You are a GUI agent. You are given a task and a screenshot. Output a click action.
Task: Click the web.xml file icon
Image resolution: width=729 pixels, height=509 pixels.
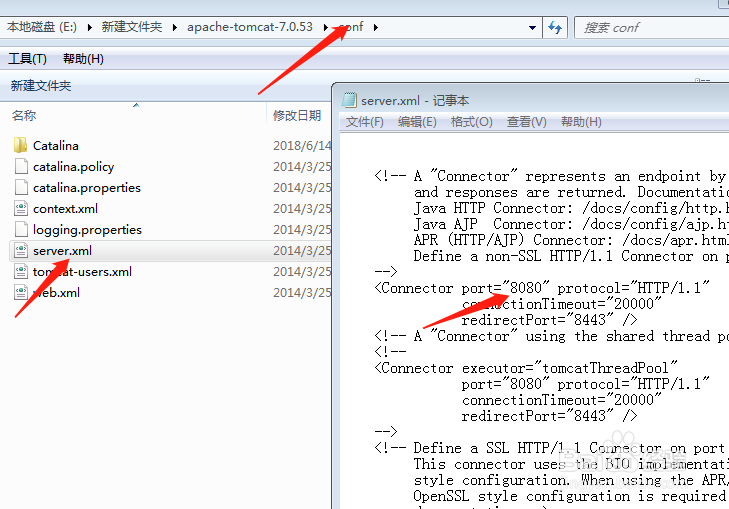(20, 292)
